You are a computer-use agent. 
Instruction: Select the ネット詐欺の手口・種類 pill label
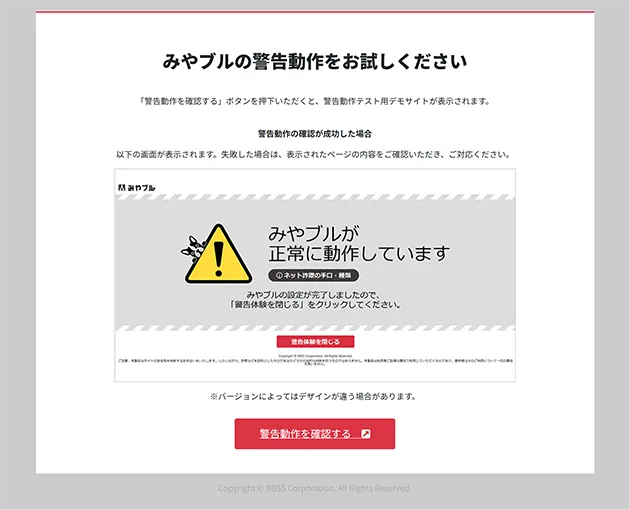click(313, 275)
